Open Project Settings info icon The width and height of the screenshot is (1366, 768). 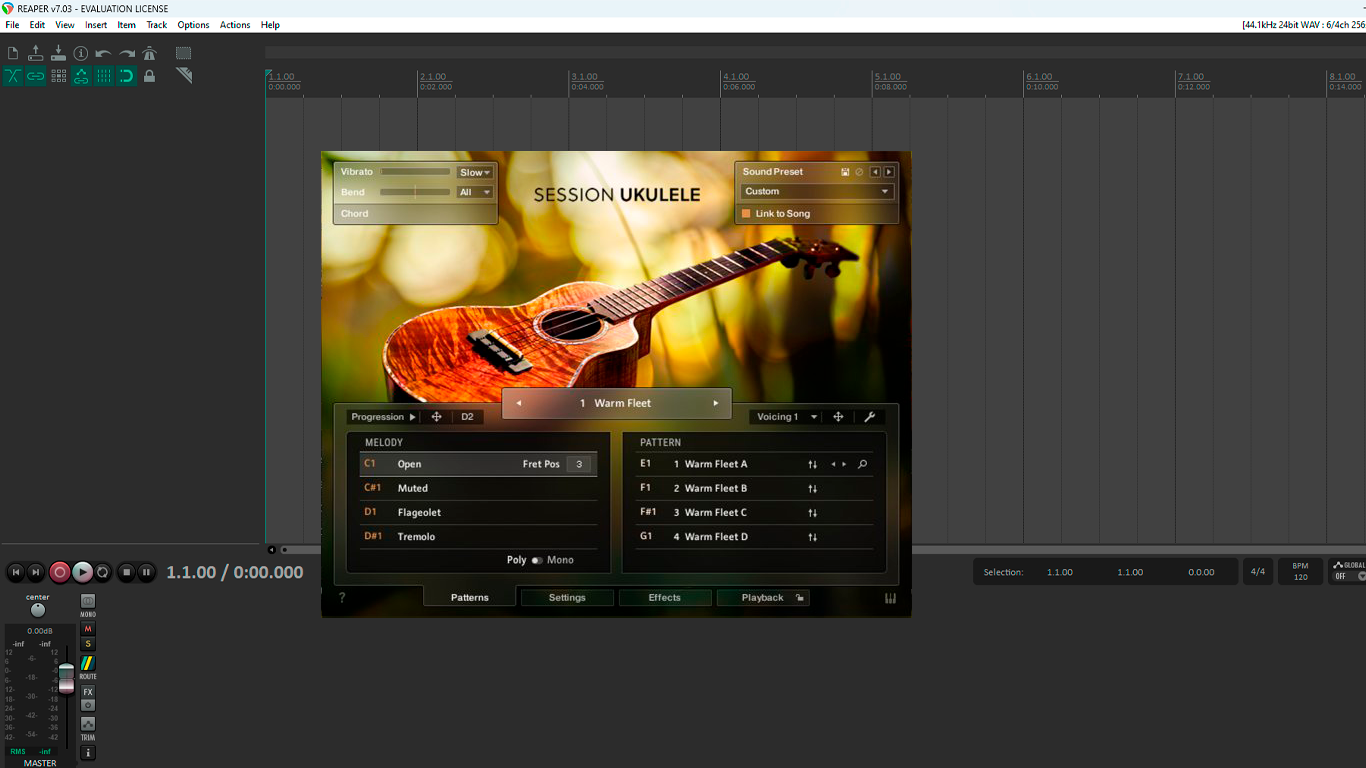pyautogui.click(x=81, y=53)
